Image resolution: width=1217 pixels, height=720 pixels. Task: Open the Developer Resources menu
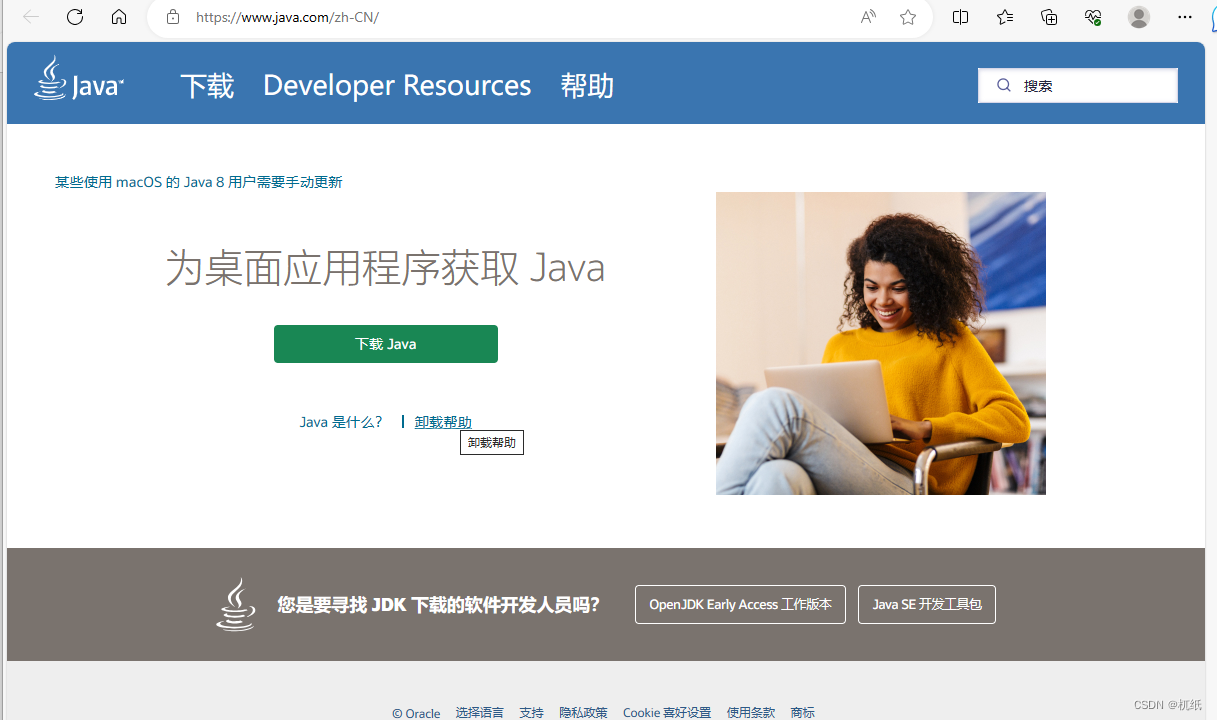[396, 87]
